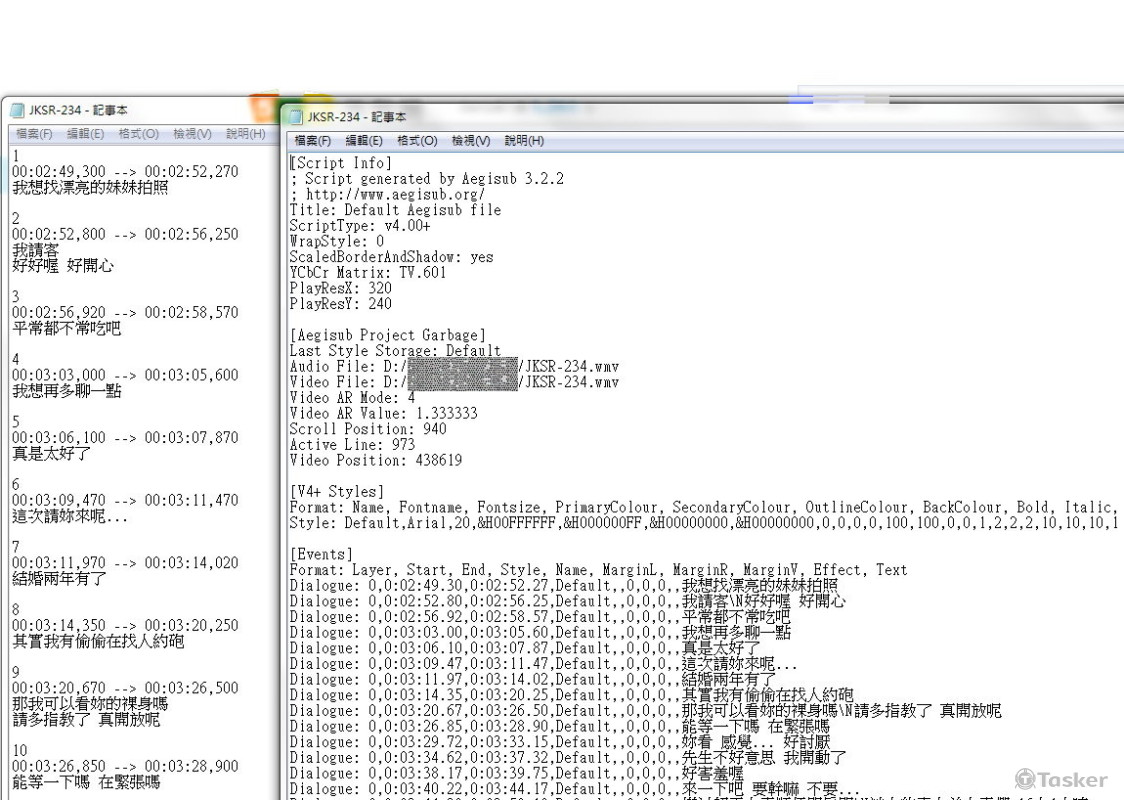Viewport: 1124px width, 800px height.
Task: Open the 檔案(F) menu in the background SRT Notepad window
Action: (x=34, y=134)
